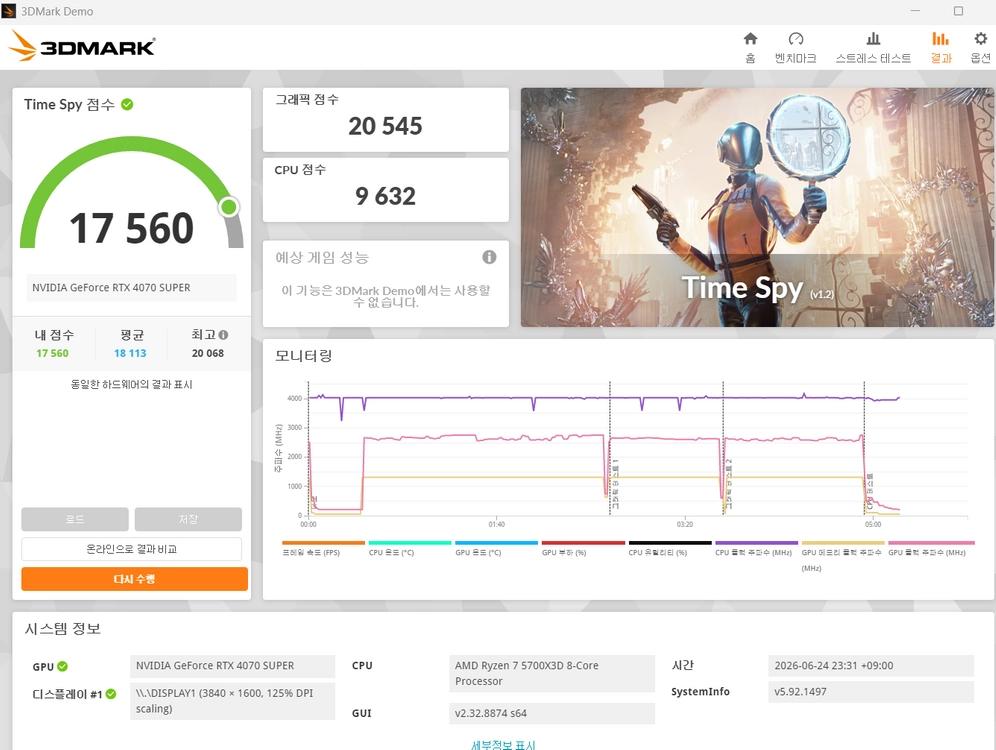Click the NVIDIA GeForce RTX 4070 SUPER label under gauge
The width and height of the screenshot is (996, 750).
pos(131,288)
